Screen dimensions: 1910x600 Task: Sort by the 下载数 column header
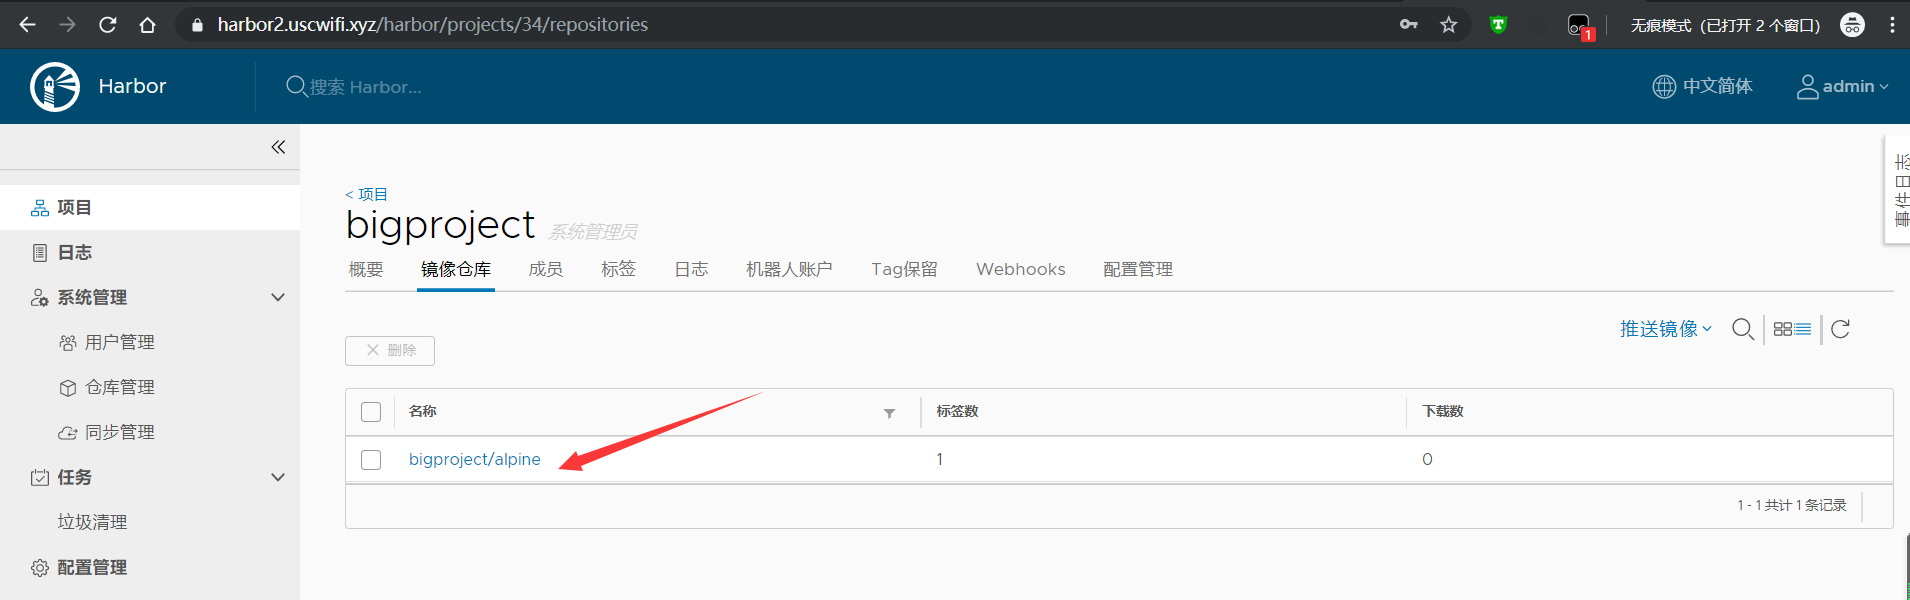(x=1443, y=411)
